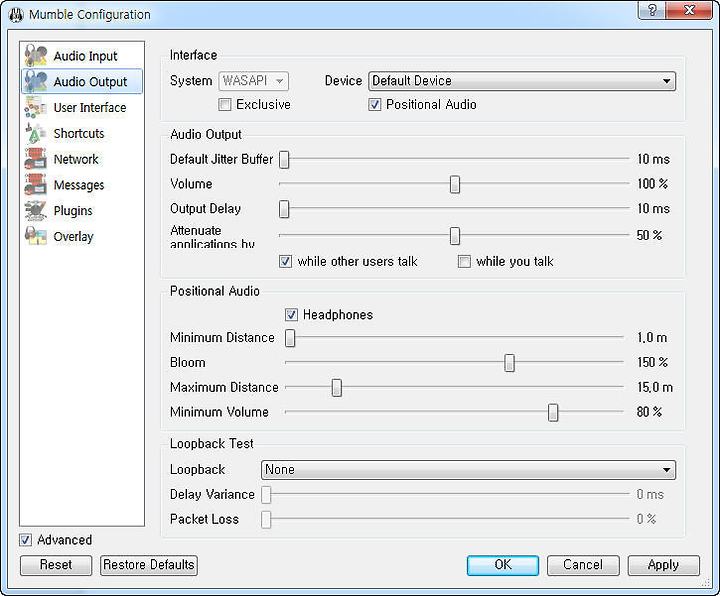Click the Attenuate applications slider handle
Viewport: 720px width, 596px height.
click(455, 236)
